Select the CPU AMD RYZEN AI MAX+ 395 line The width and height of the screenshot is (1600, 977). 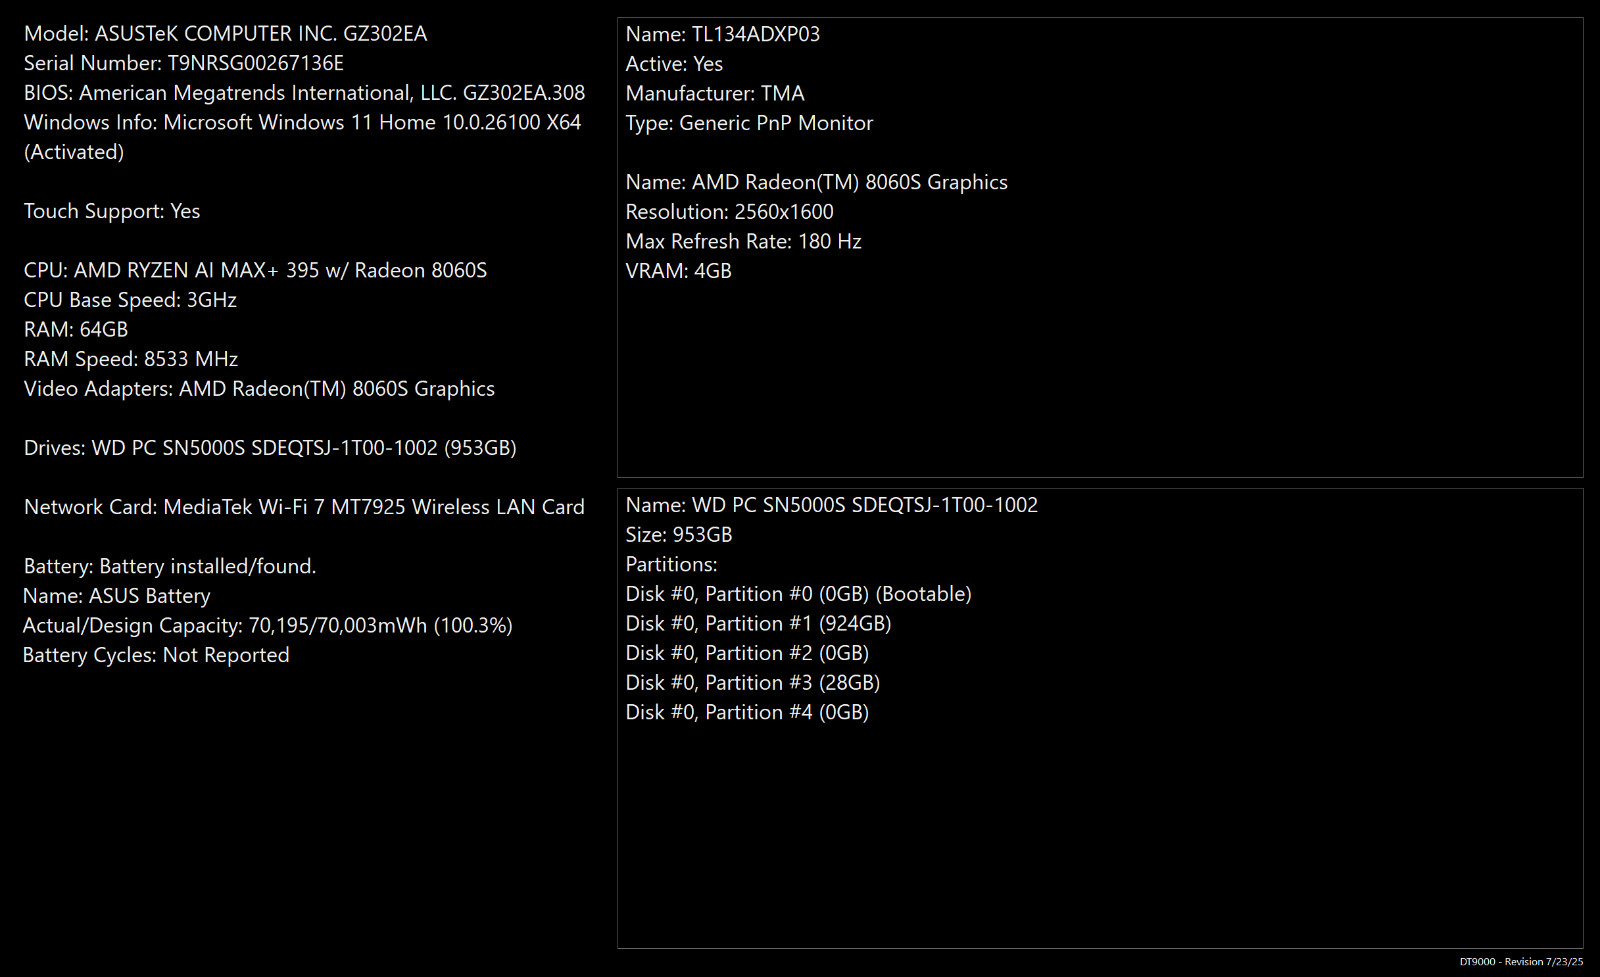click(256, 270)
